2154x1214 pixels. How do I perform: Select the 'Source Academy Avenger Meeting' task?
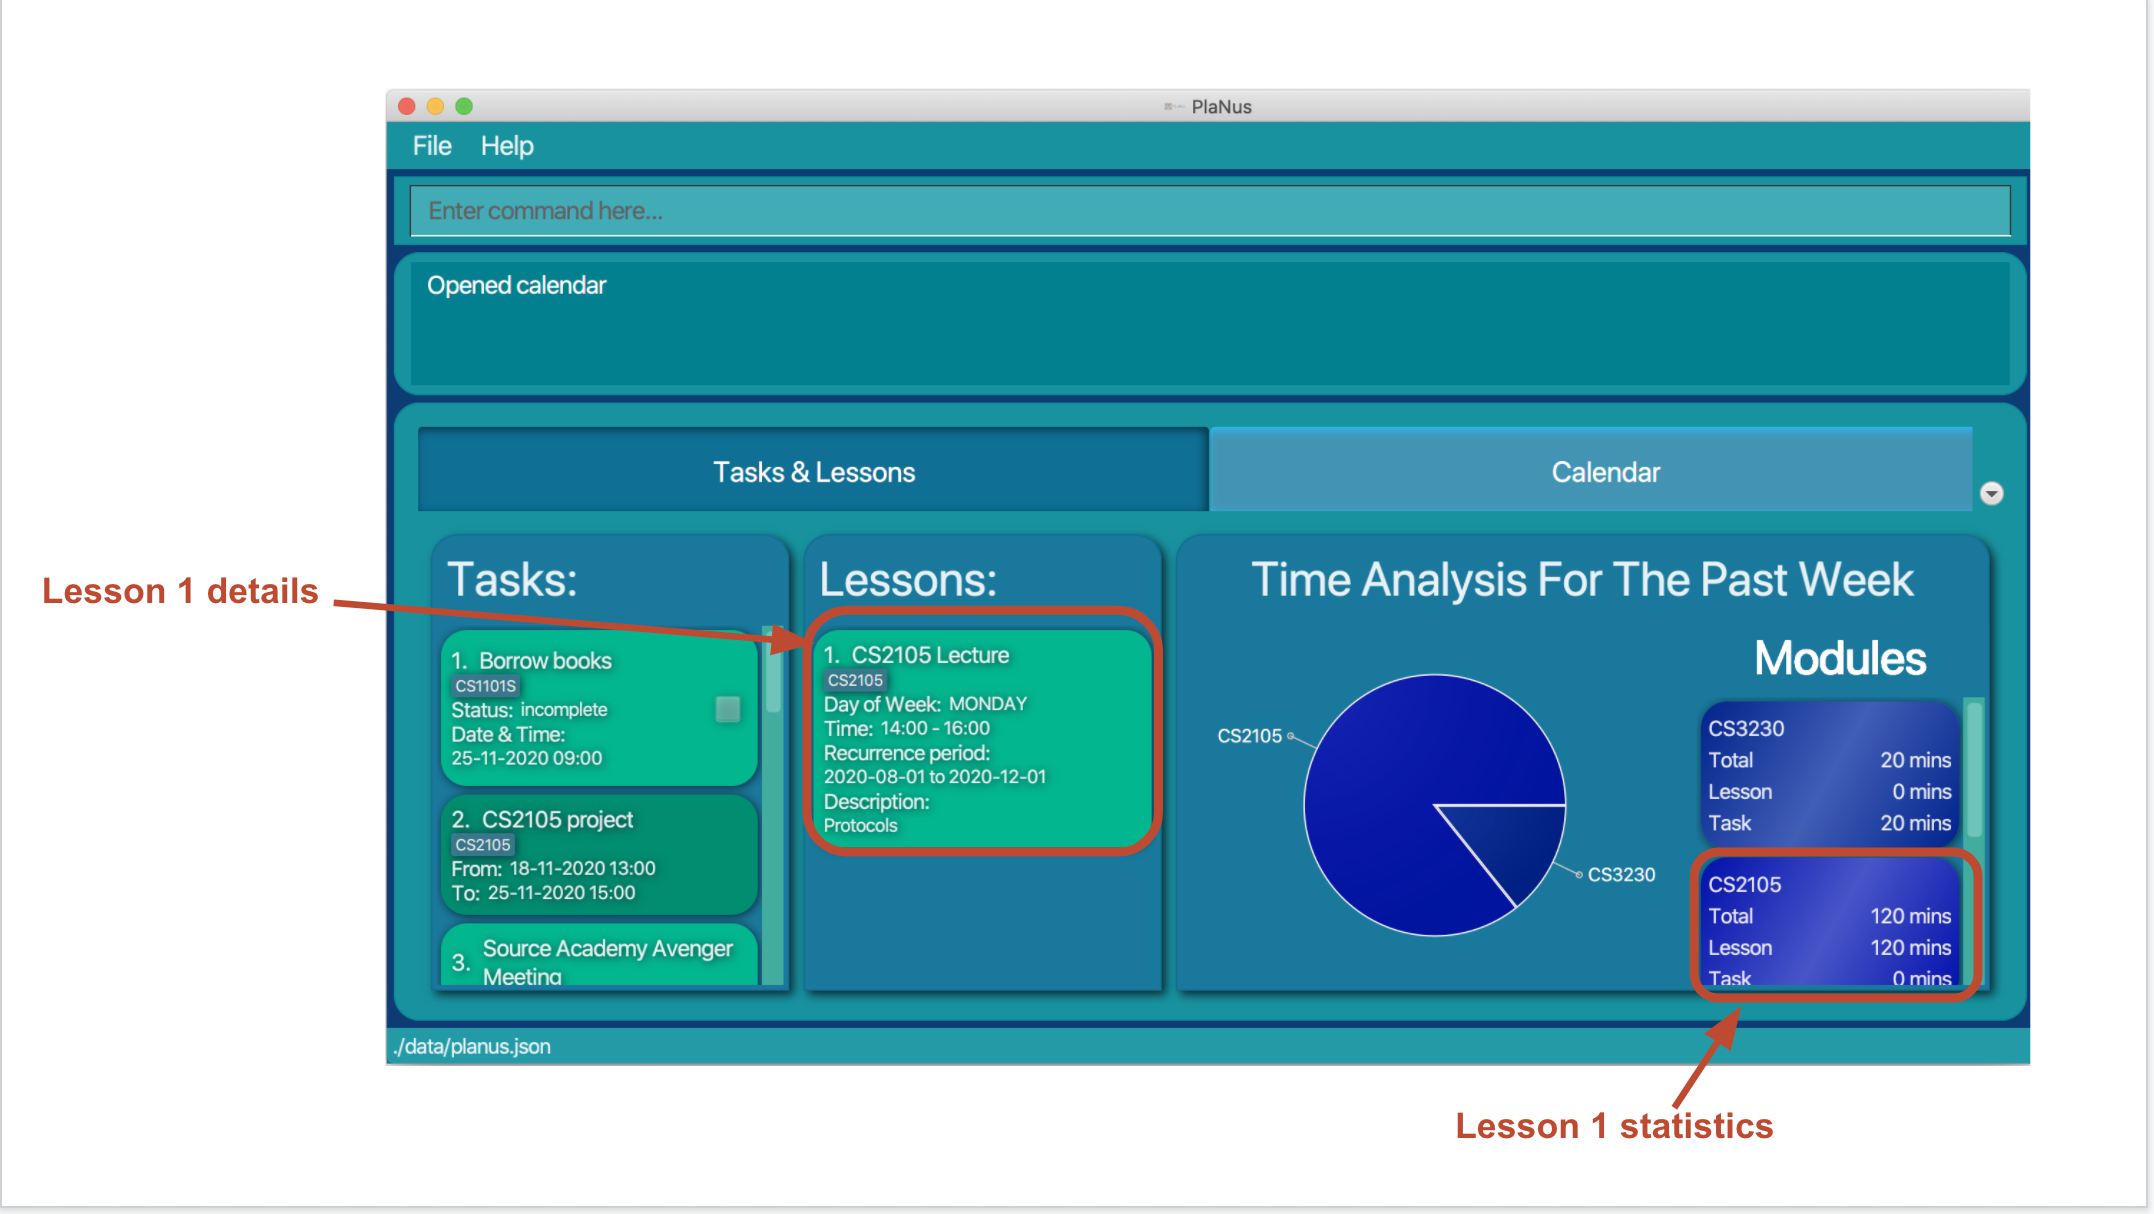pos(599,955)
